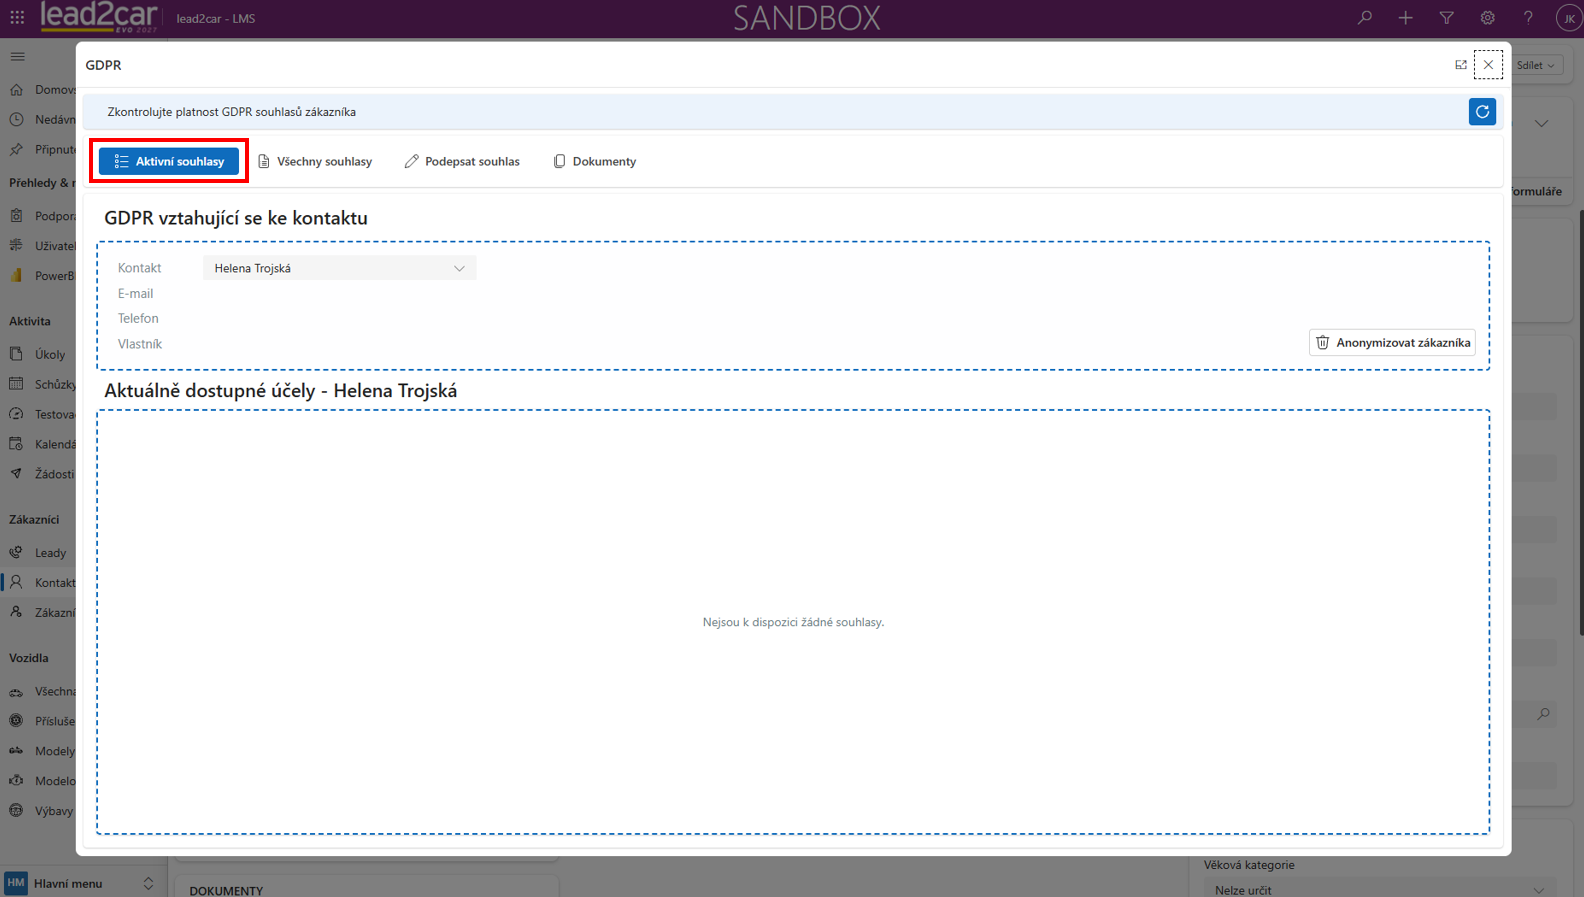This screenshot has width=1584, height=897.
Task: Click the help question mark icon
Action: pyautogui.click(x=1528, y=18)
